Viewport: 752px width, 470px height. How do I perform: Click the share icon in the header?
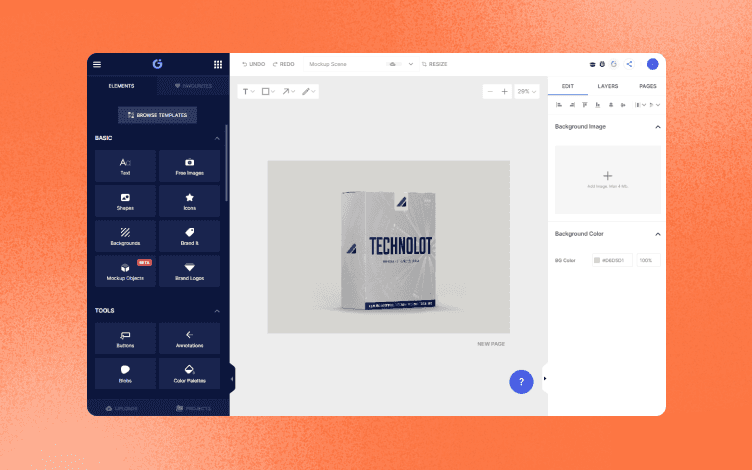629,64
